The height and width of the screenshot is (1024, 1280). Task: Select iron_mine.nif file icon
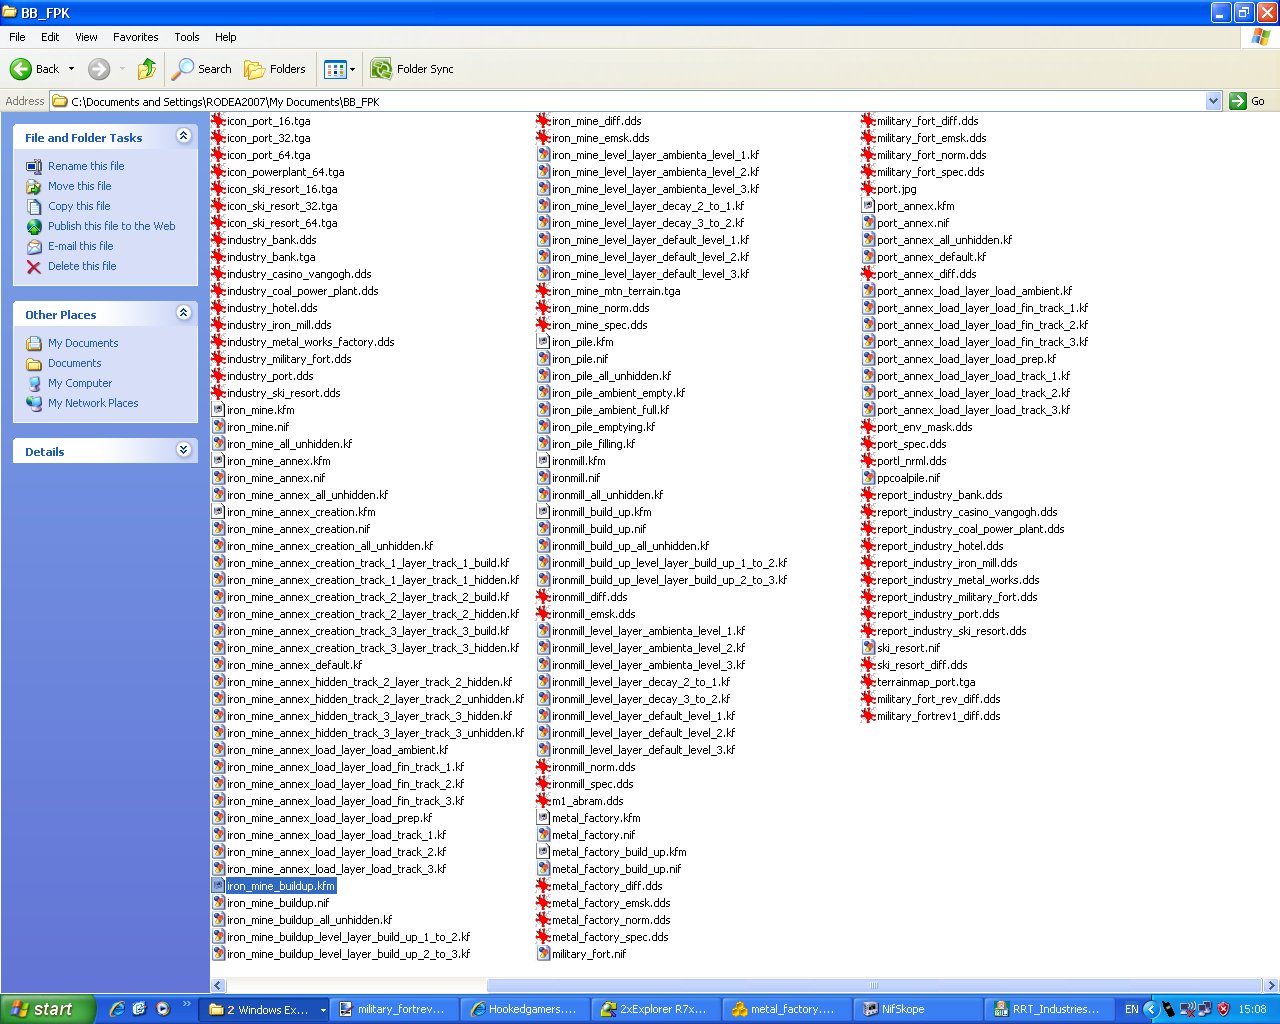click(218, 427)
